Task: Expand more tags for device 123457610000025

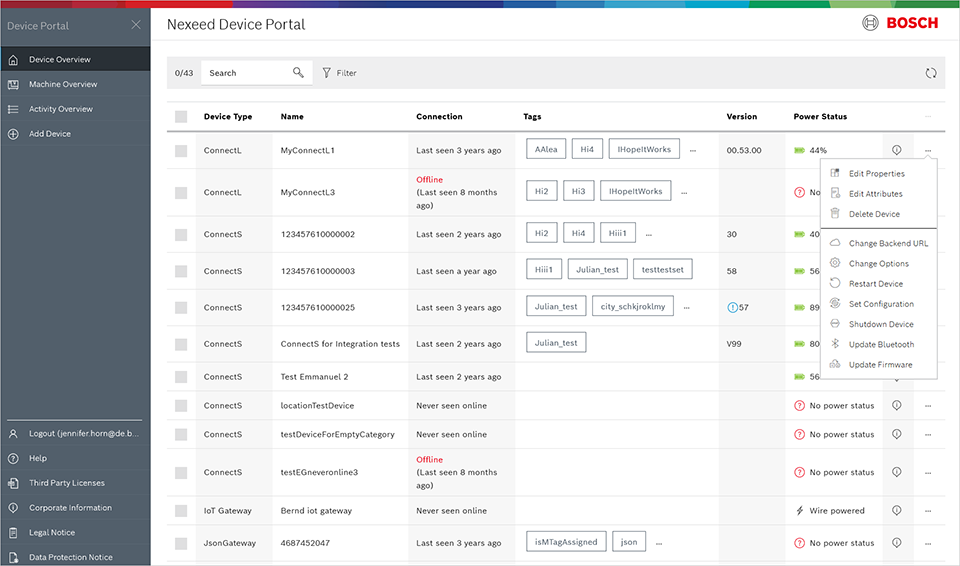Action: point(687,308)
